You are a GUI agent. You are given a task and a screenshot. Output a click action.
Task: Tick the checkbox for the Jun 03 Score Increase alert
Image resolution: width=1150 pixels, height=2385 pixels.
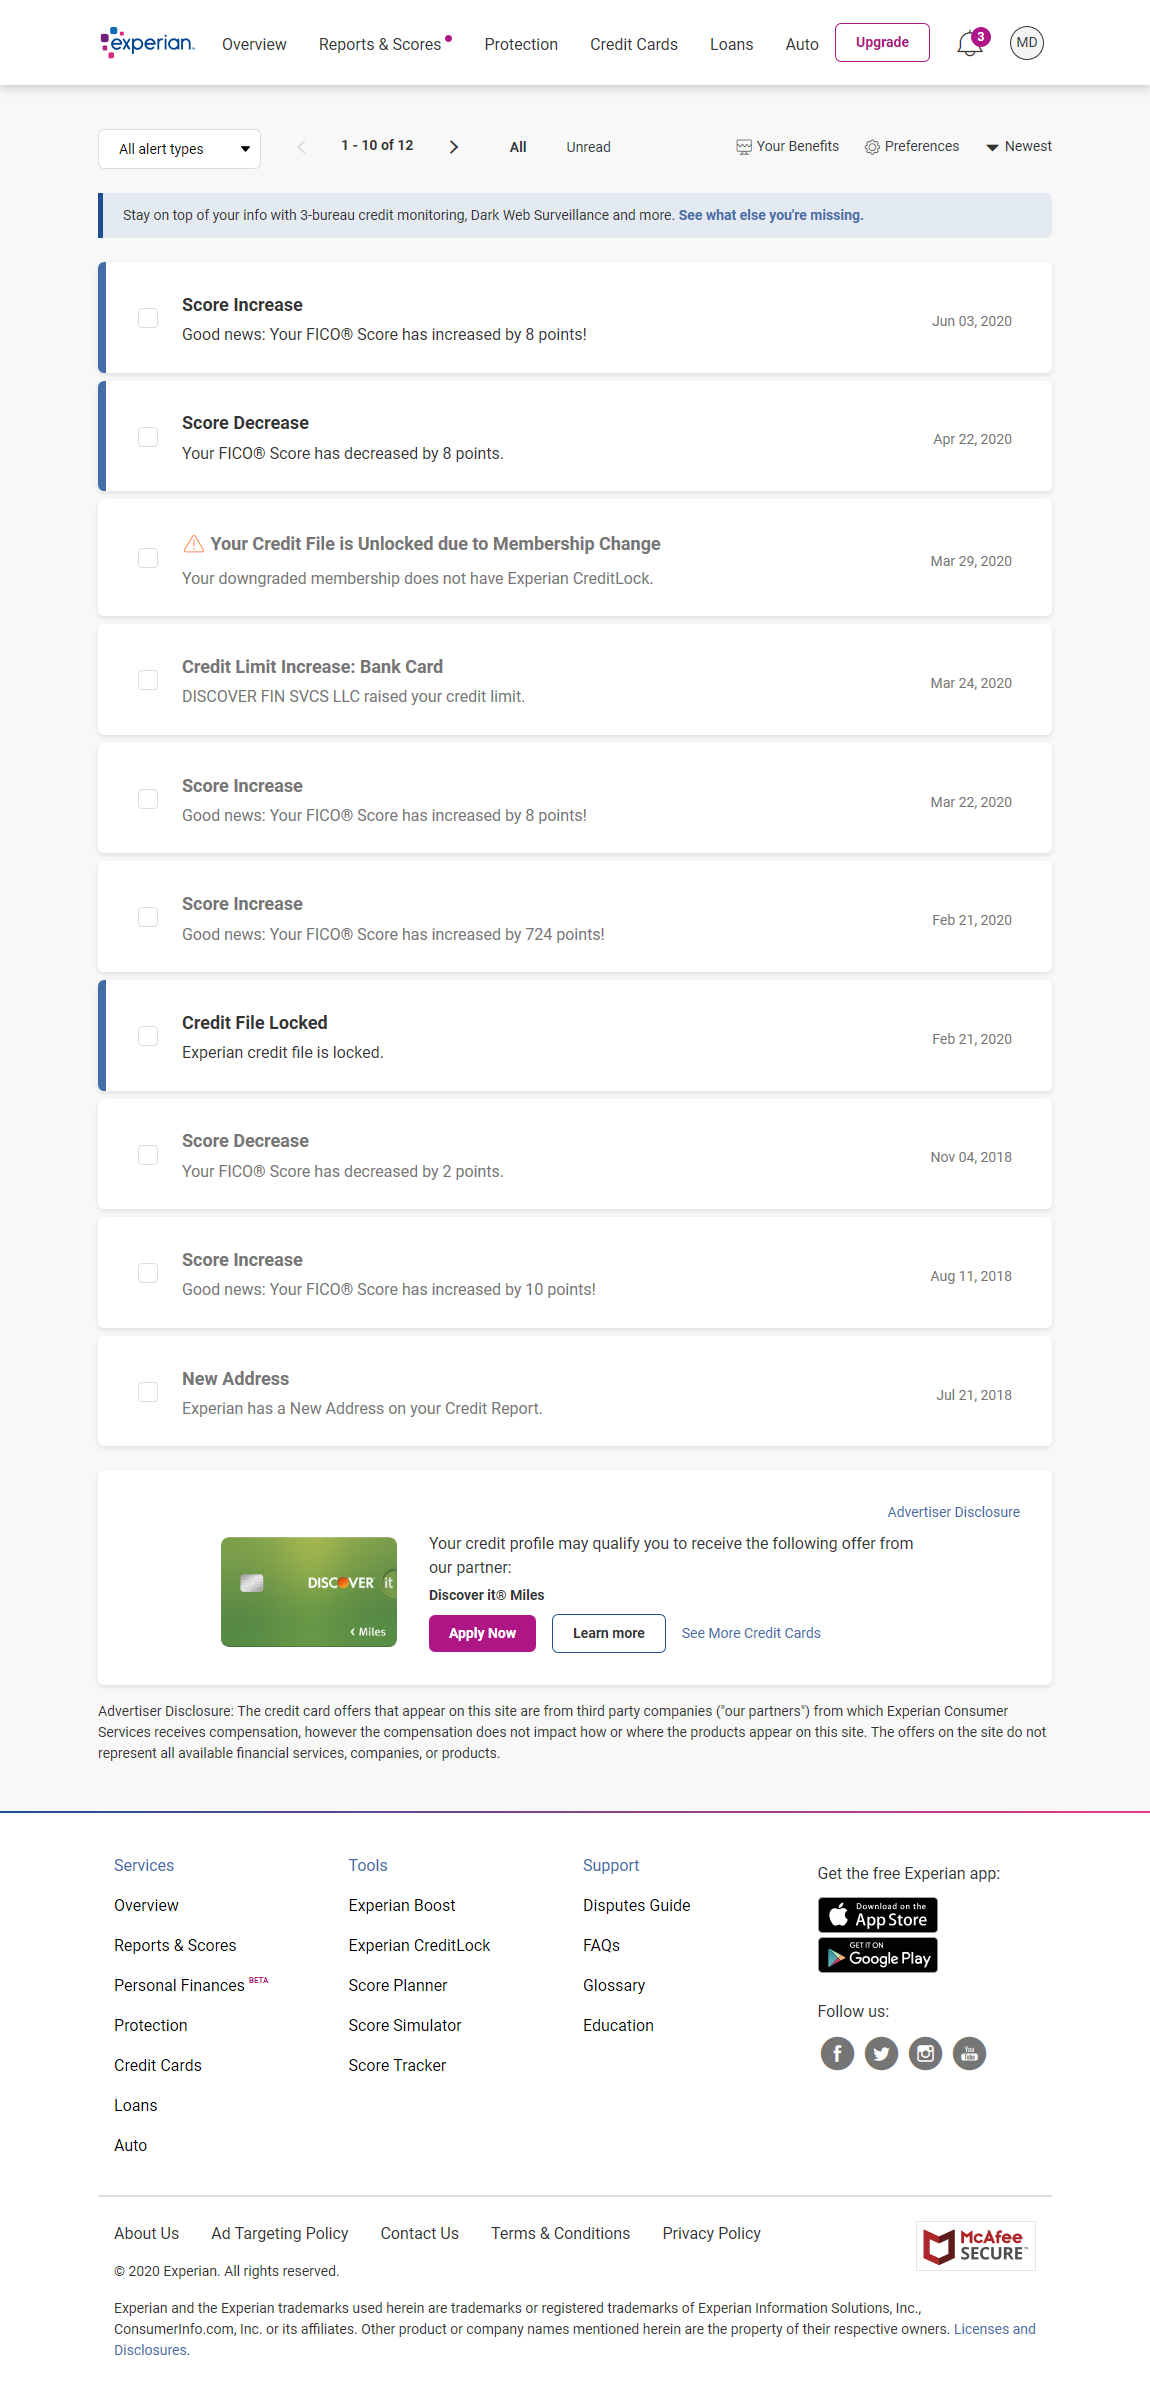[x=148, y=318]
